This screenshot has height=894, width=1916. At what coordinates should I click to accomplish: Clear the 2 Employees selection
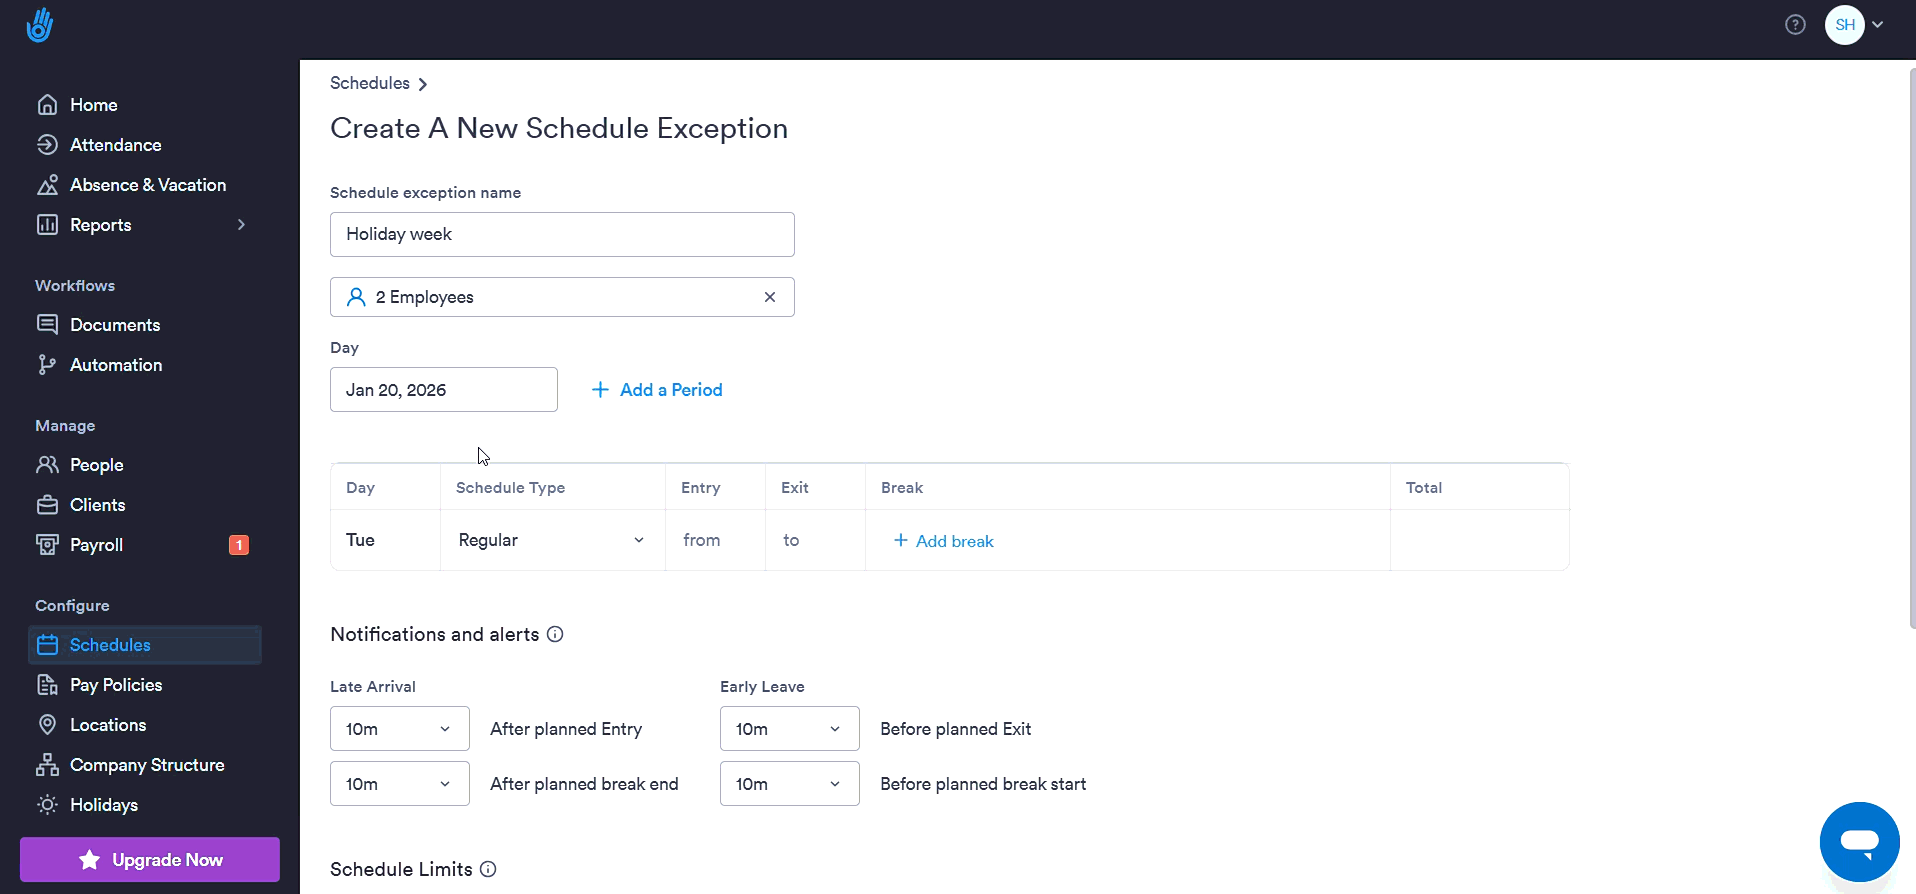click(770, 297)
